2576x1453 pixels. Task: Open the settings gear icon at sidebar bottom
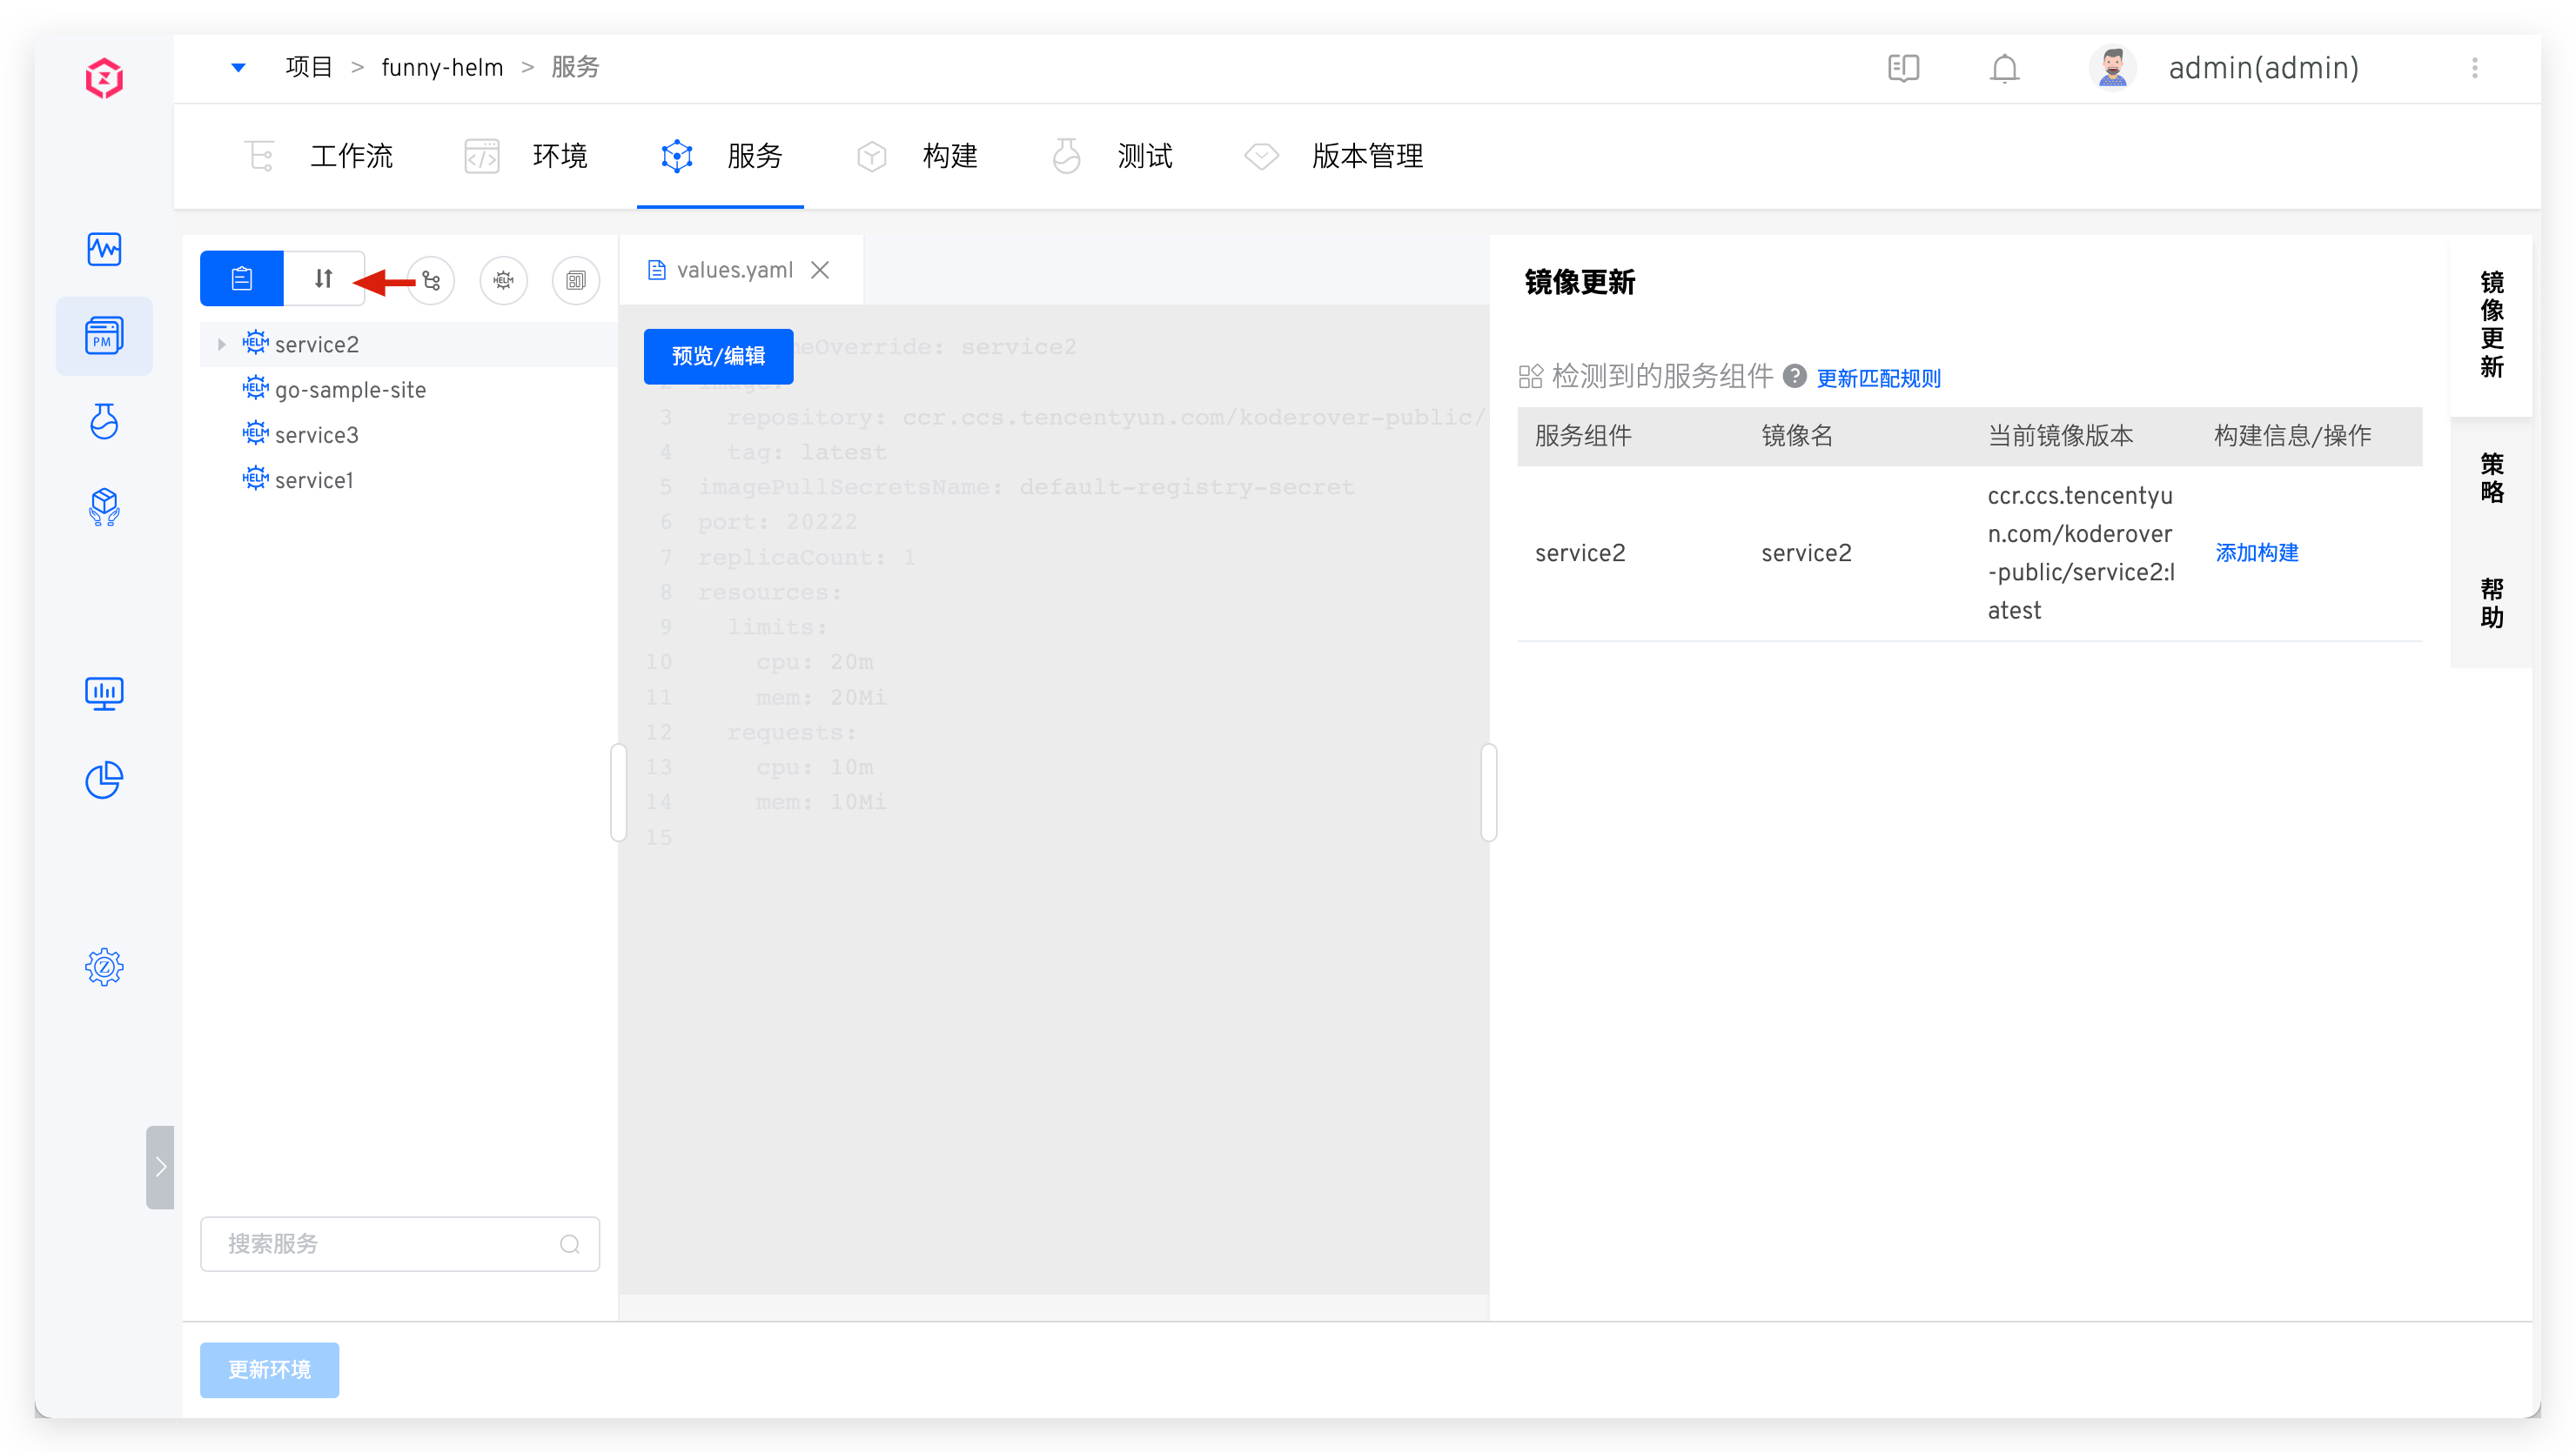tap(105, 966)
